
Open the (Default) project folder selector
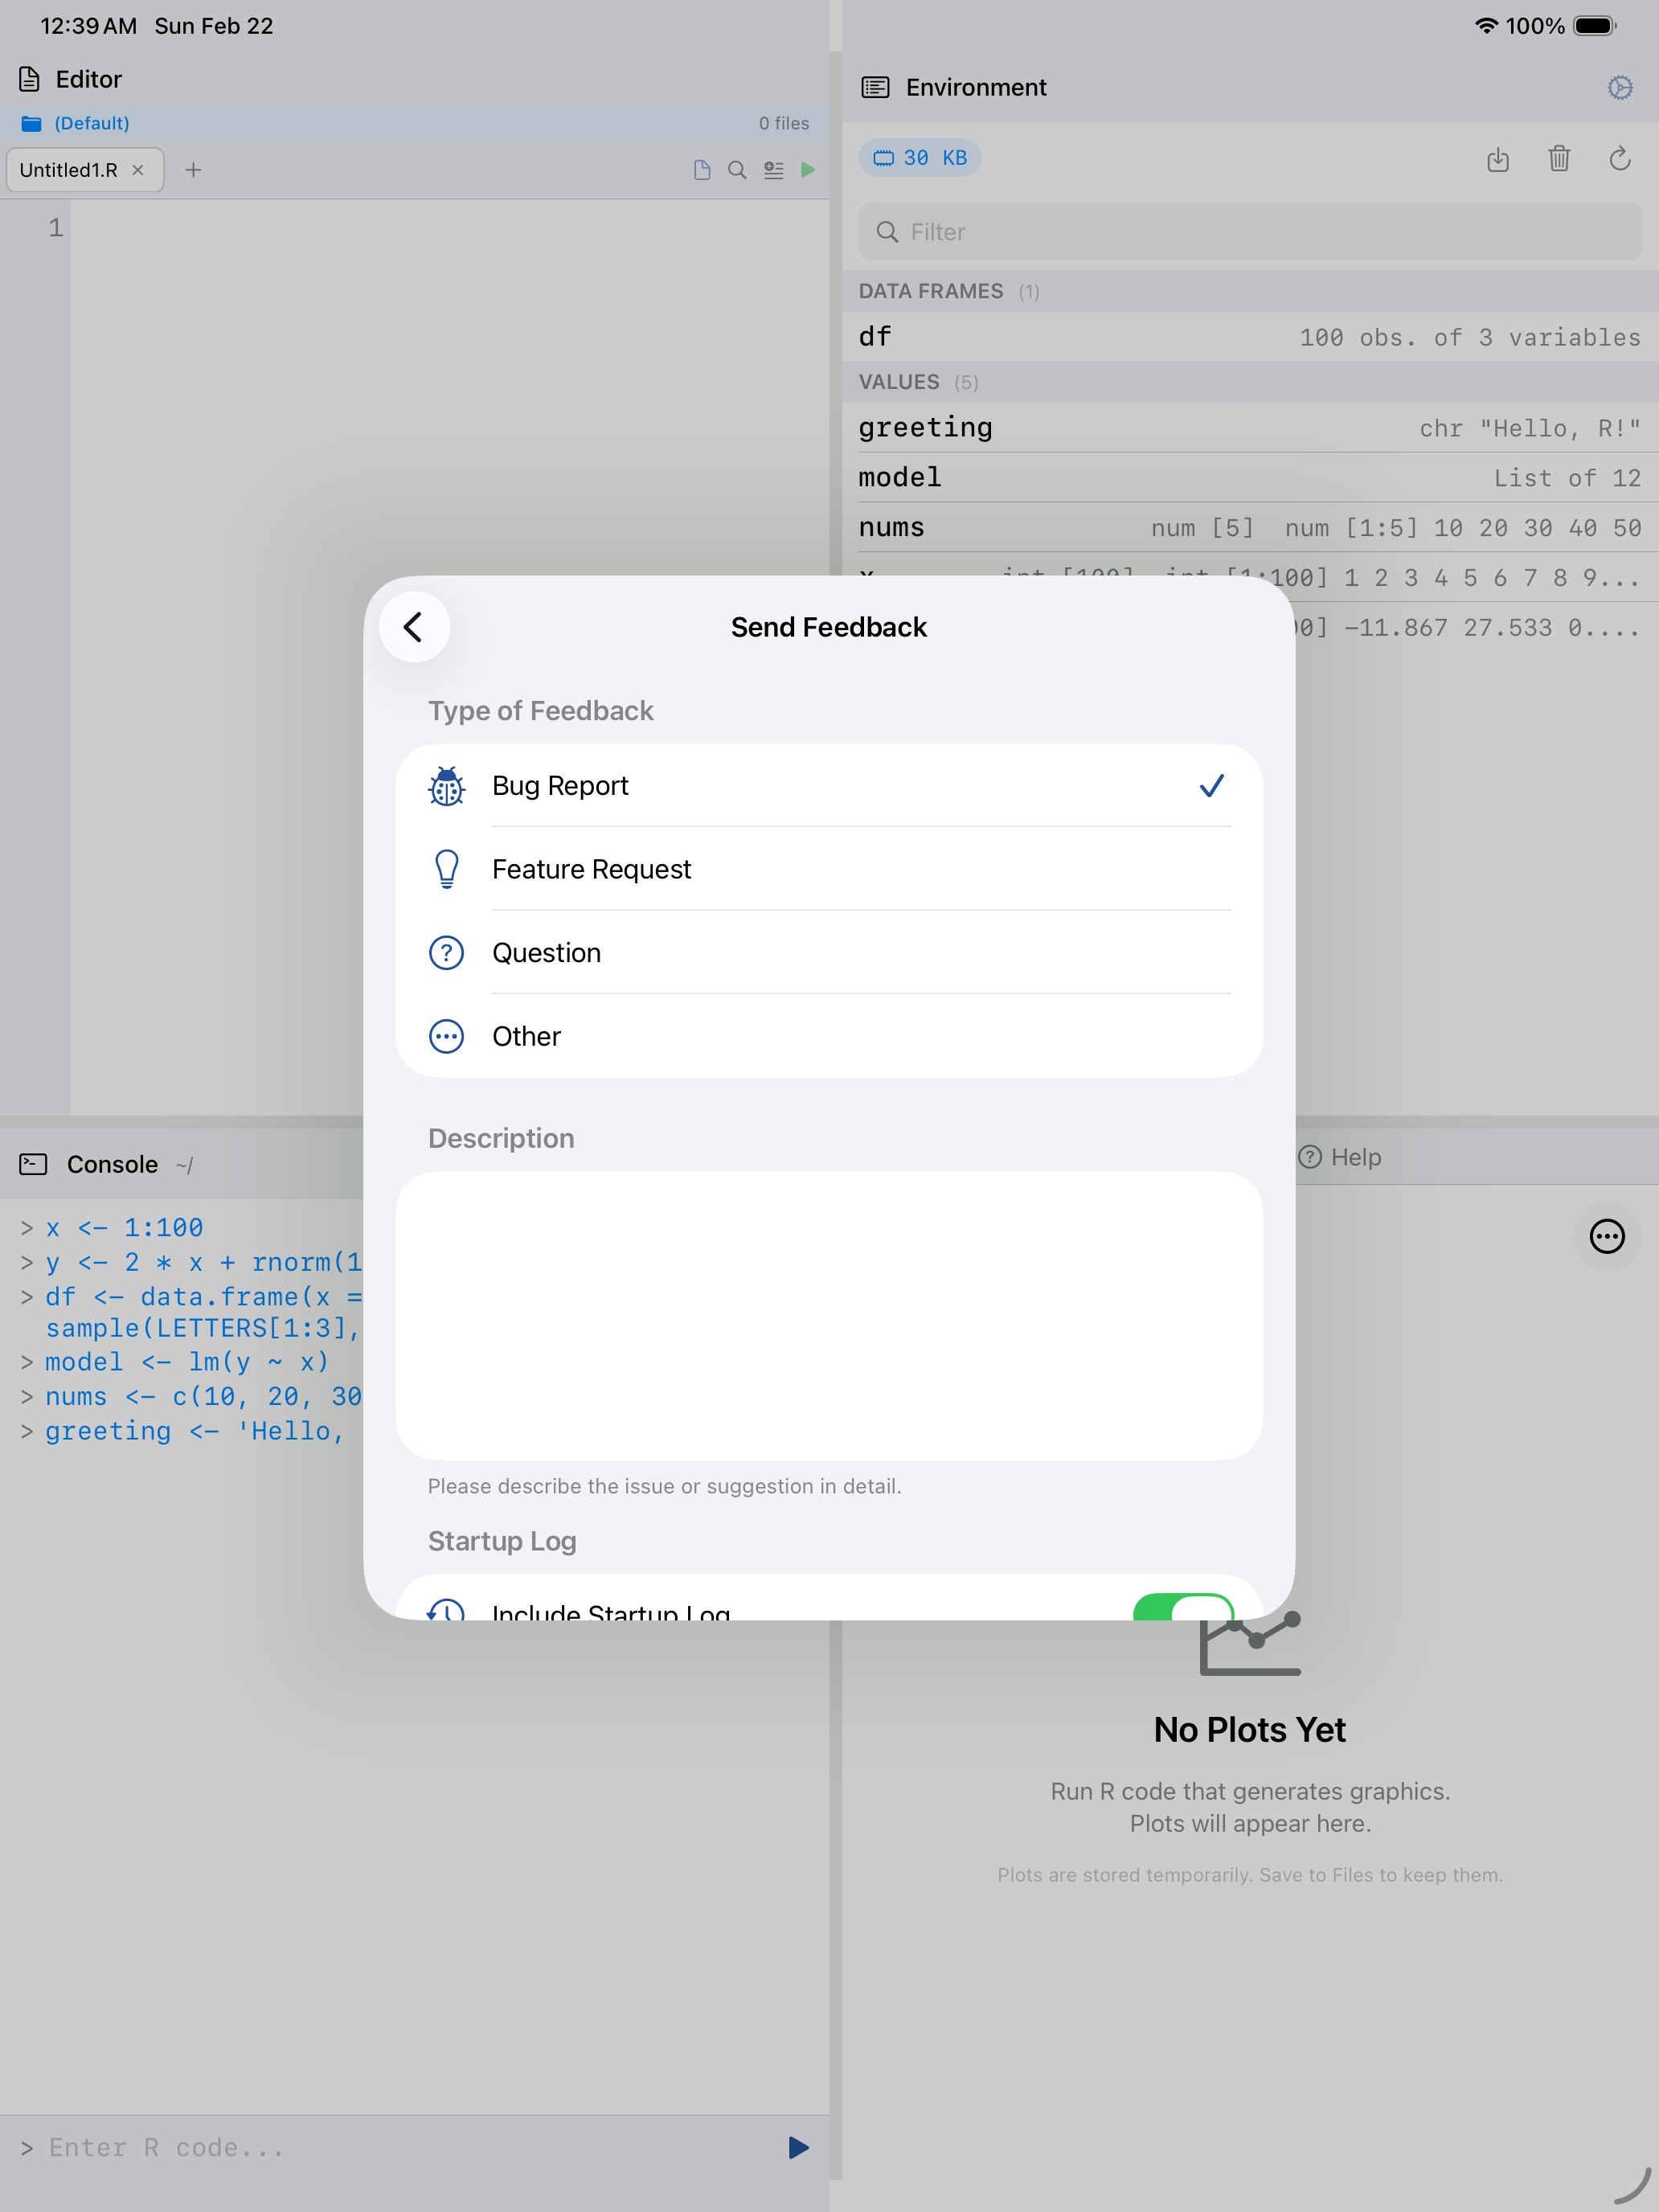coord(90,122)
